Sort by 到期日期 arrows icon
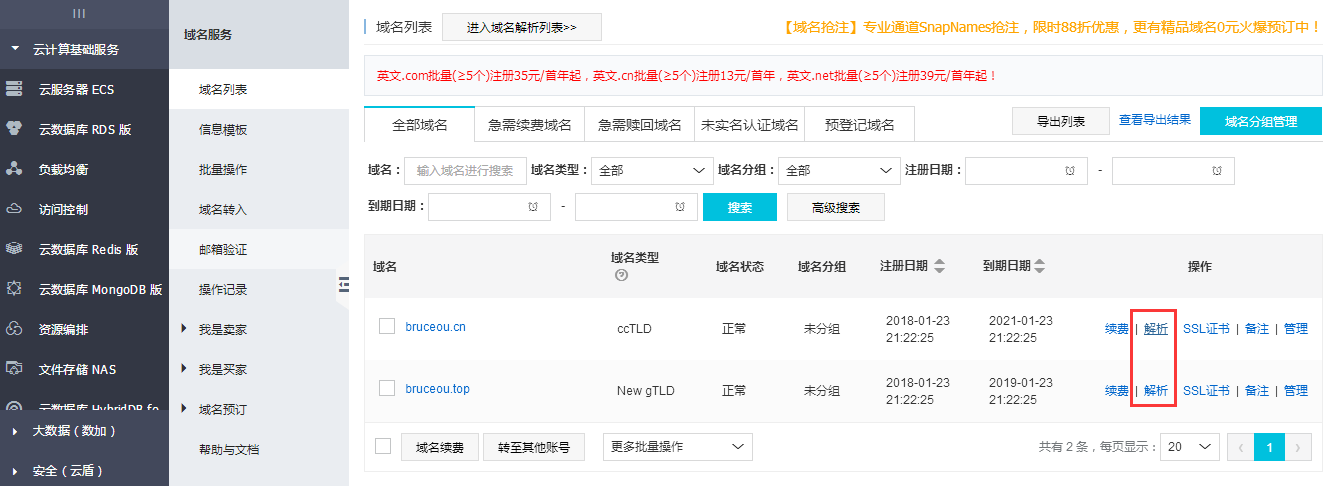Screen dimensions: 1331x486 point(1040,266)
